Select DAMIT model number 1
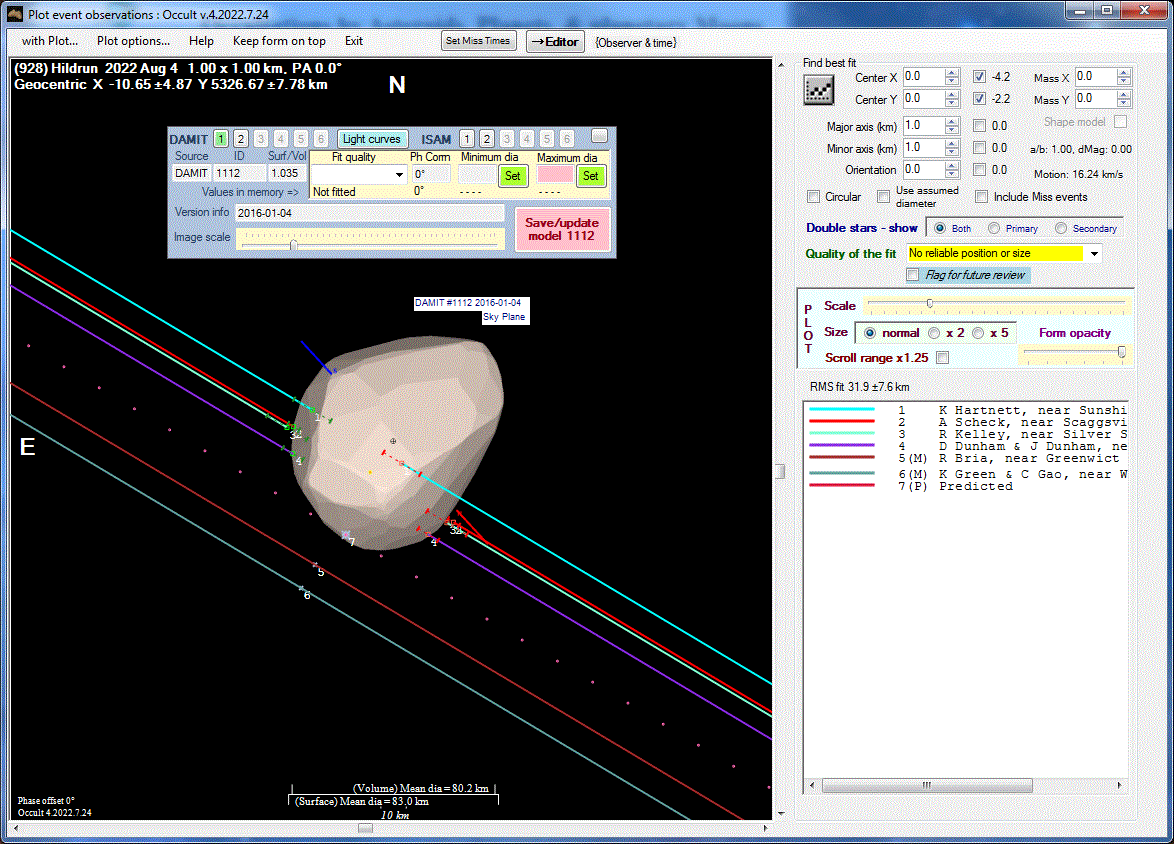 pos(221,139)
